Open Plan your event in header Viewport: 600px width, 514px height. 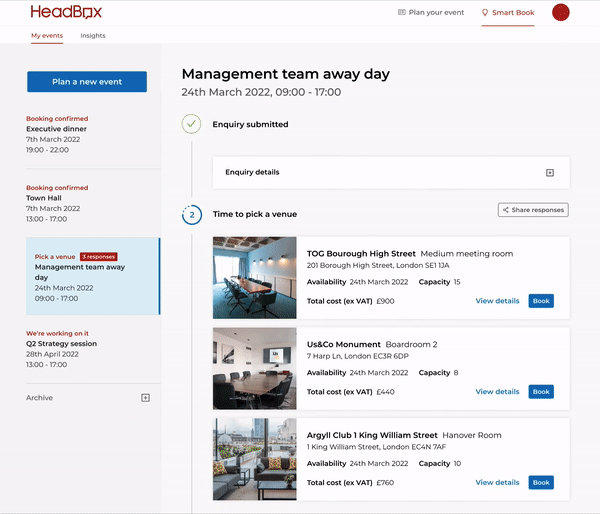431,13
